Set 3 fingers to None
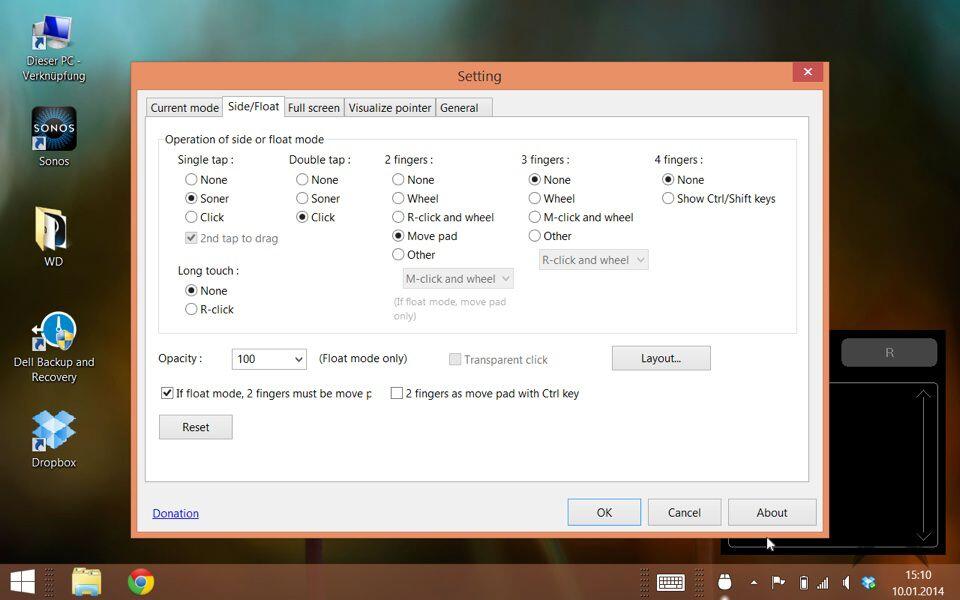Viewport: 960px width, 600px height. (x=549, y=179)
